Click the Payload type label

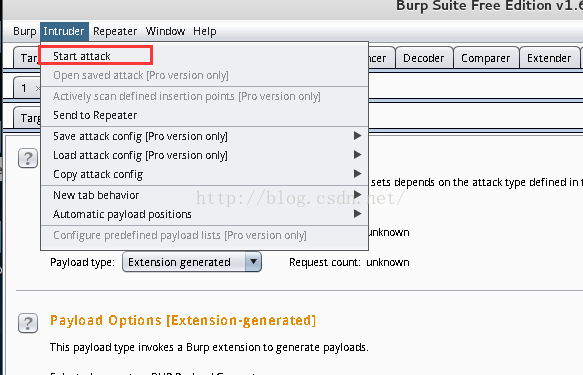(82, 262)
